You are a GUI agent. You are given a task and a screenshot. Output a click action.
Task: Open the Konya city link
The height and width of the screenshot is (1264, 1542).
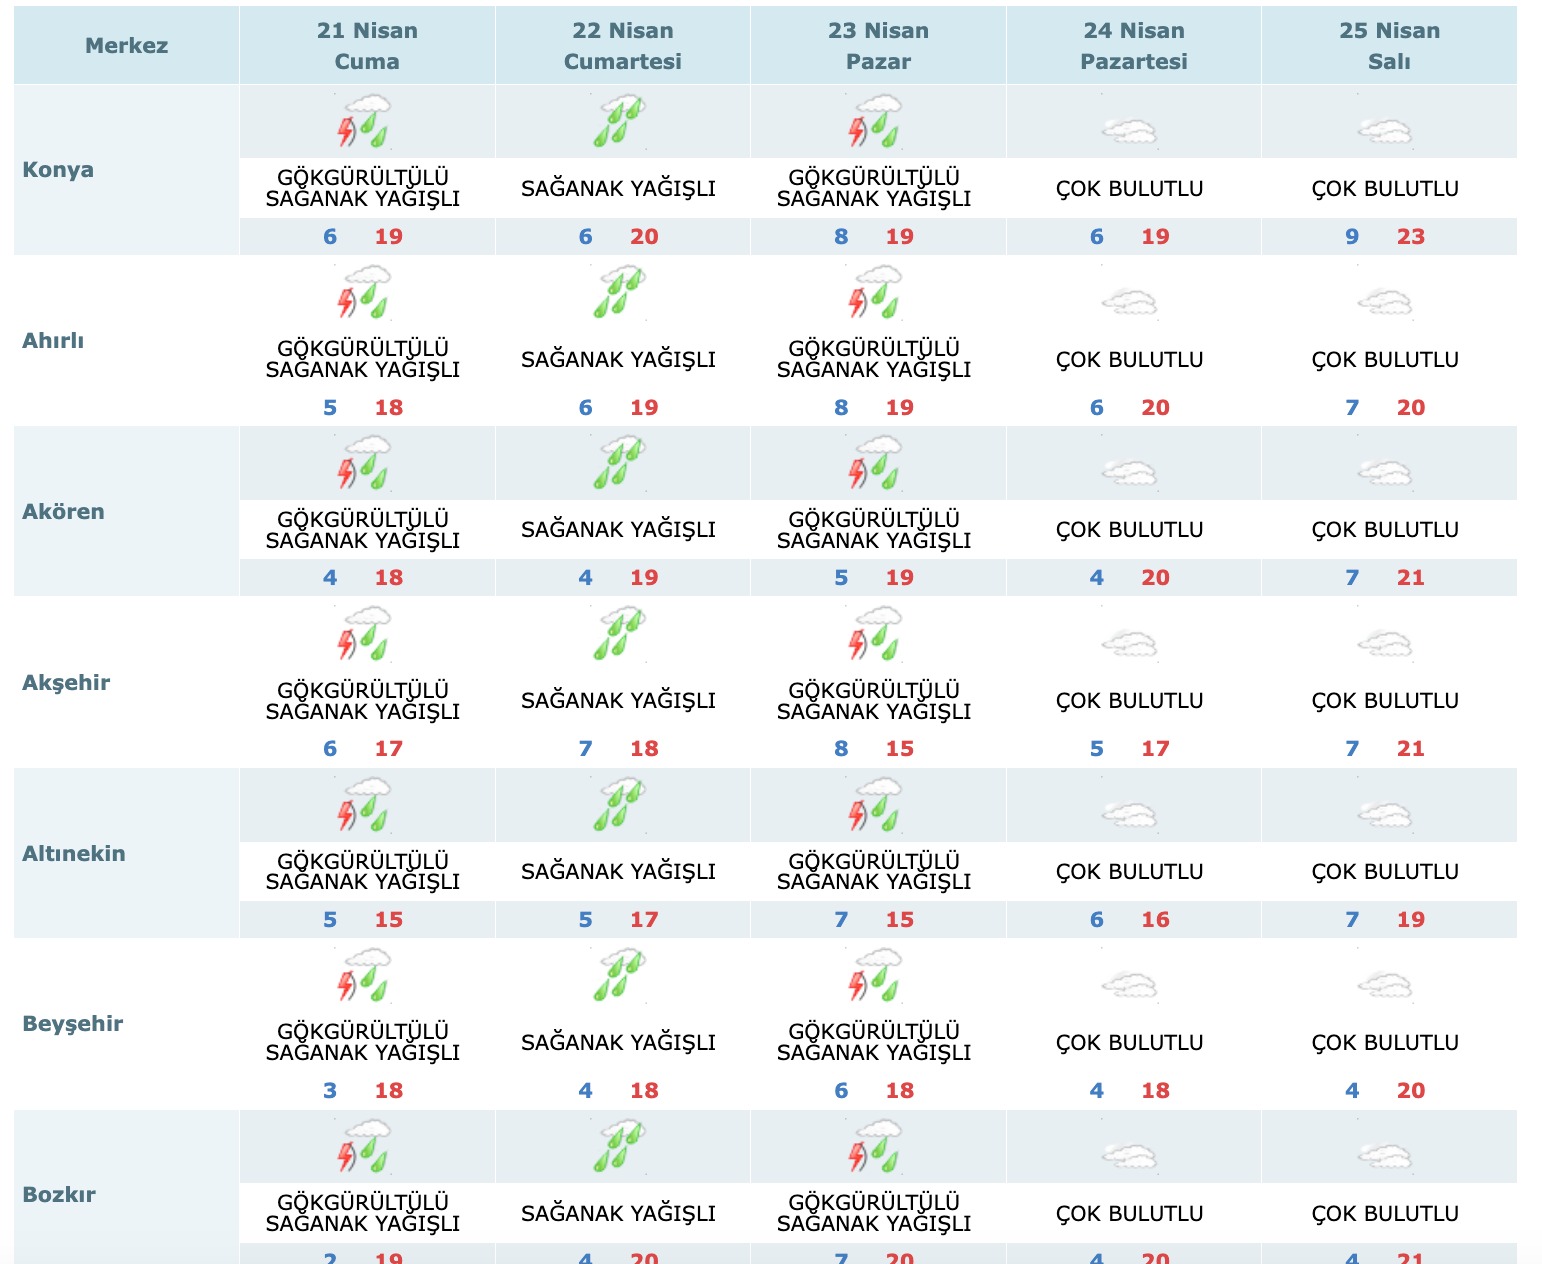58,170
